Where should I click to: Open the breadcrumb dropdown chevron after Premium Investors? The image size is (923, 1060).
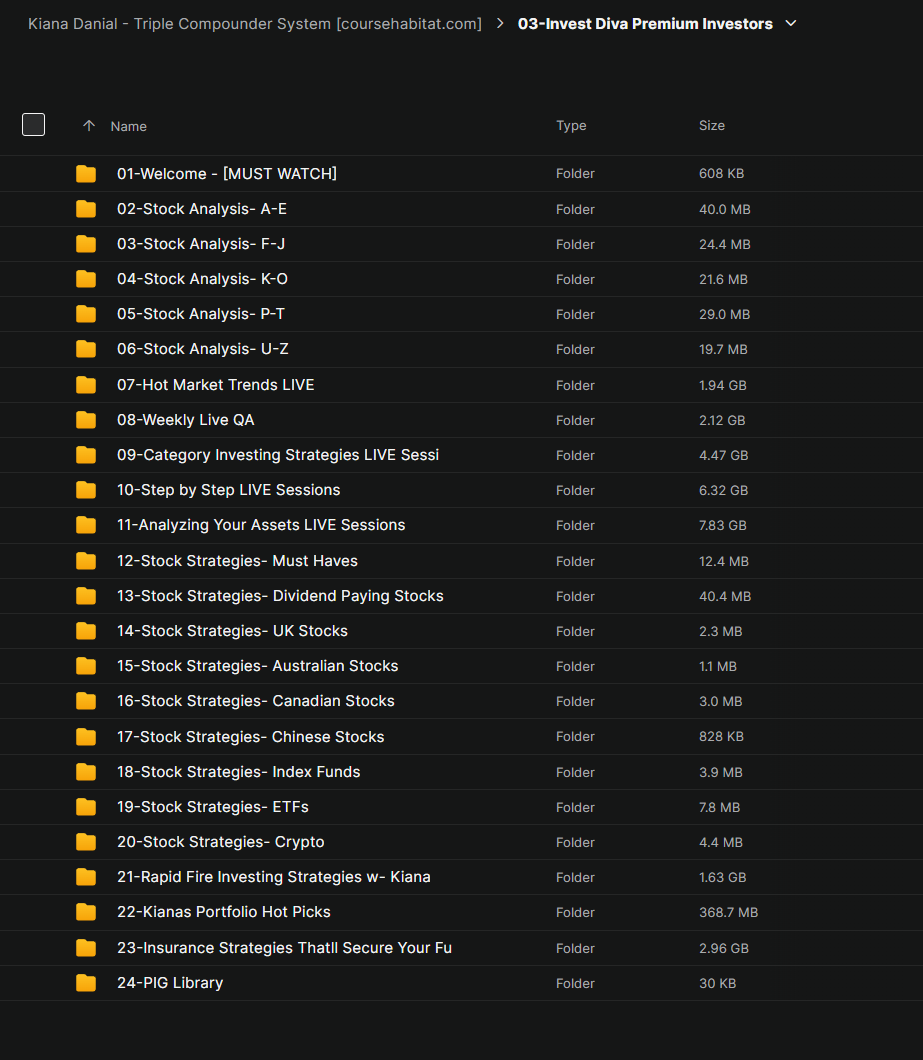[x=790, y=24]
